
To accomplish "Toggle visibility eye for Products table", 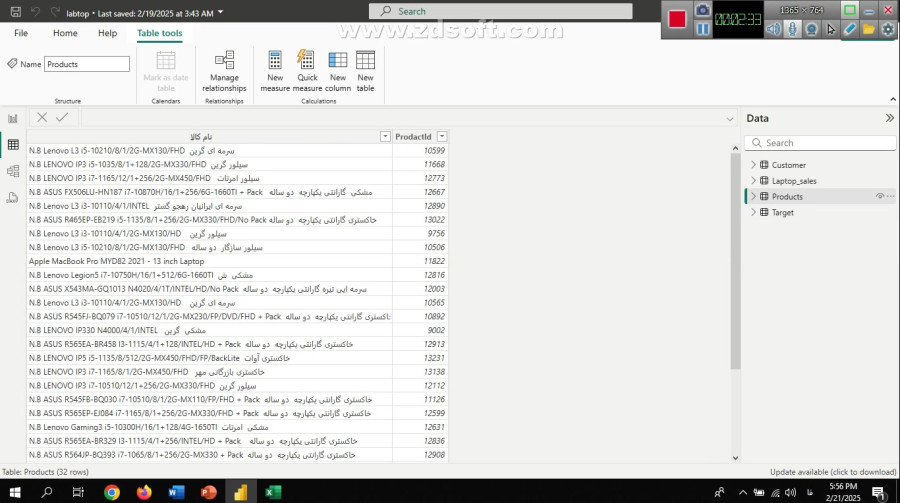I will pos(879,196).
